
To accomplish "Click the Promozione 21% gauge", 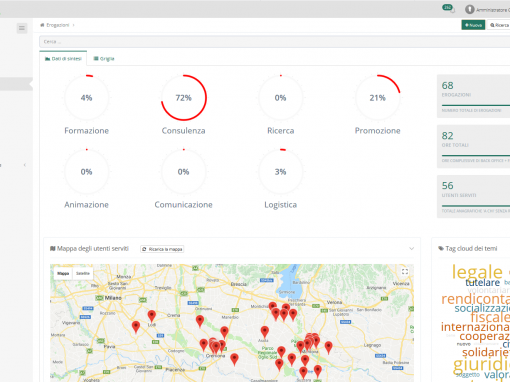I will click(x=378, y=98).
